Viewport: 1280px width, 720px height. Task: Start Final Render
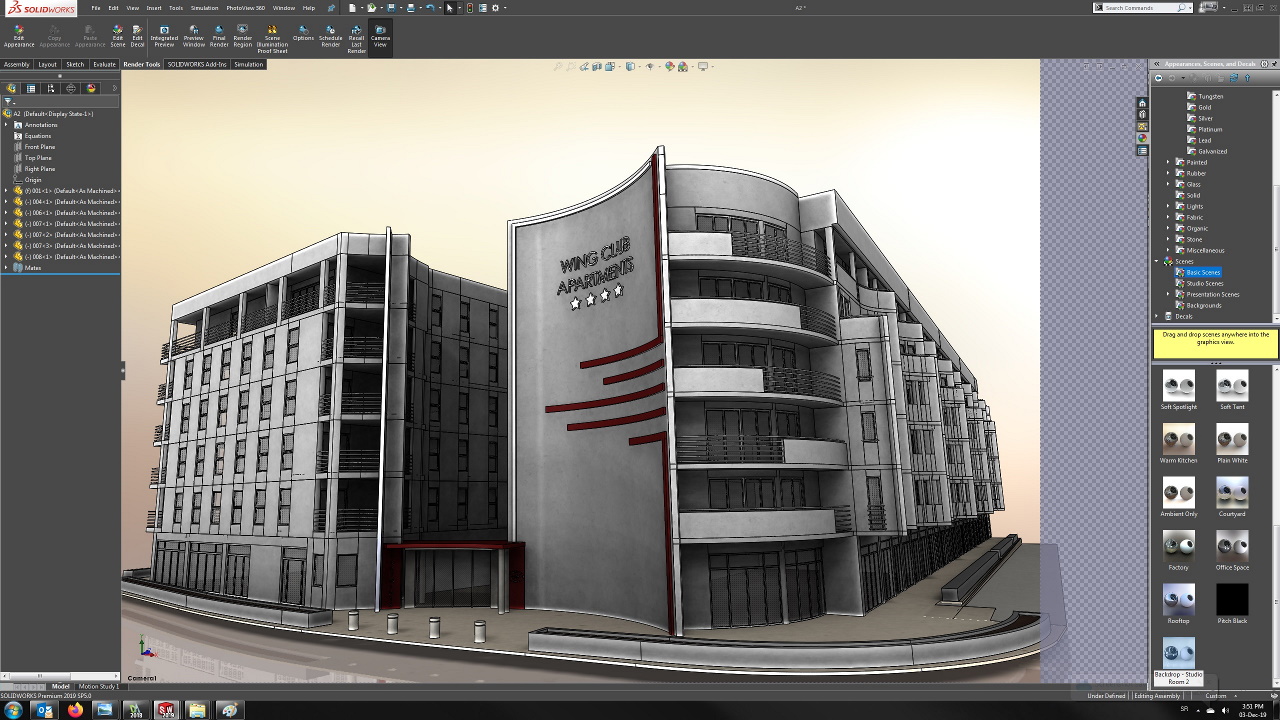coord(219,36)
